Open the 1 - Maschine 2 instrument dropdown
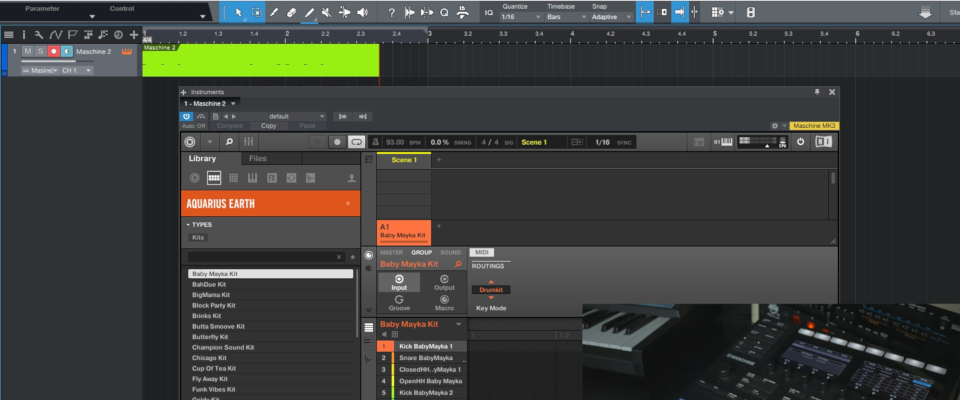The width and height of the screenshot is (960, 400). (x=210, y=104)
